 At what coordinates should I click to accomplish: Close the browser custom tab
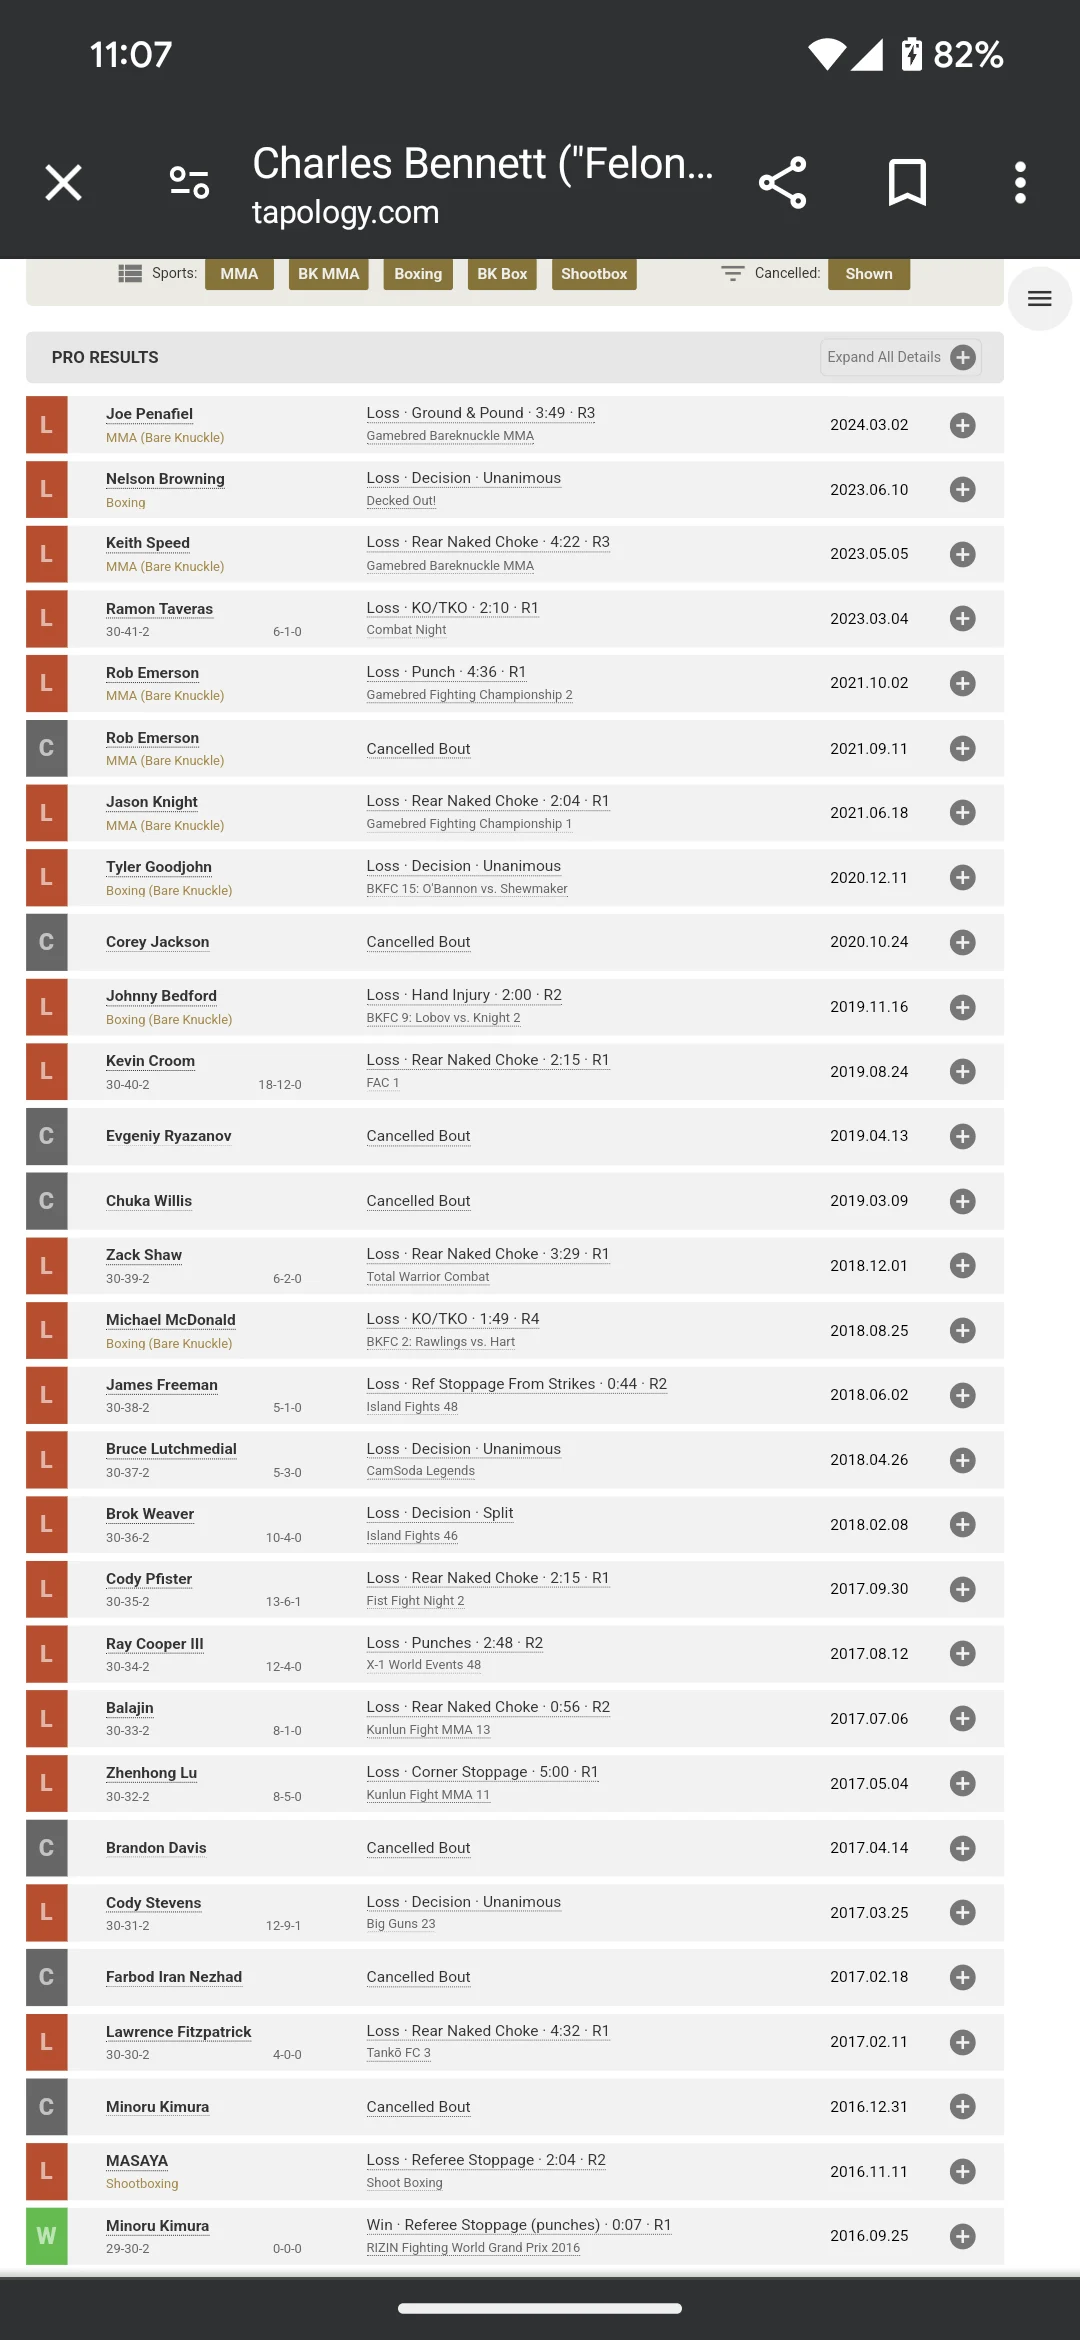coord(64,183)
